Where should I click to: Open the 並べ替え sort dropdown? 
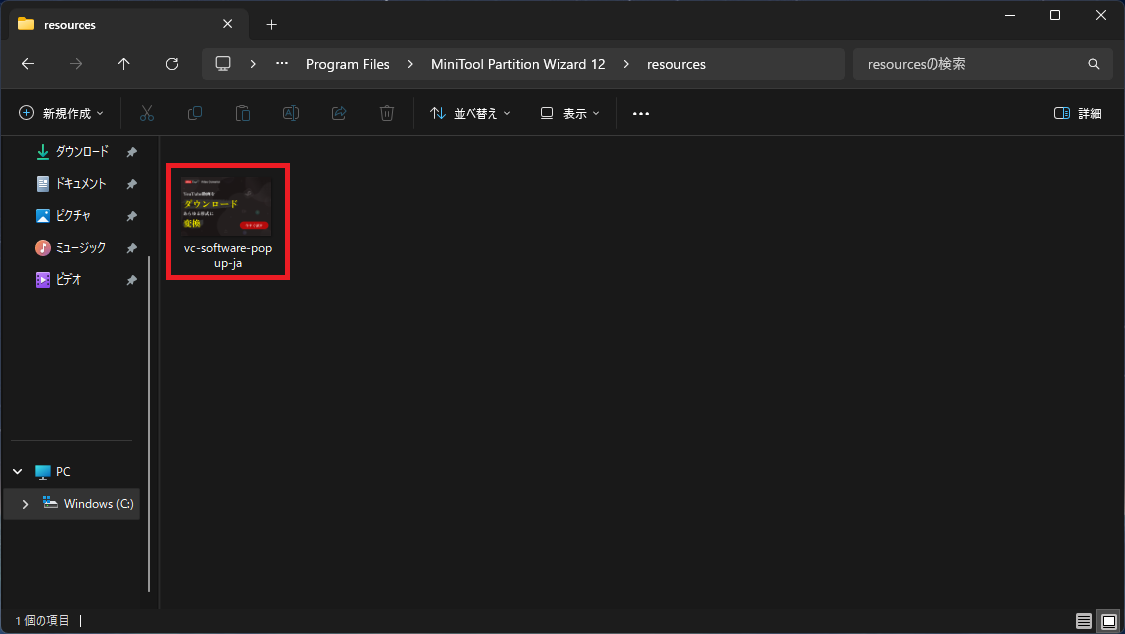tap(470, 114)
